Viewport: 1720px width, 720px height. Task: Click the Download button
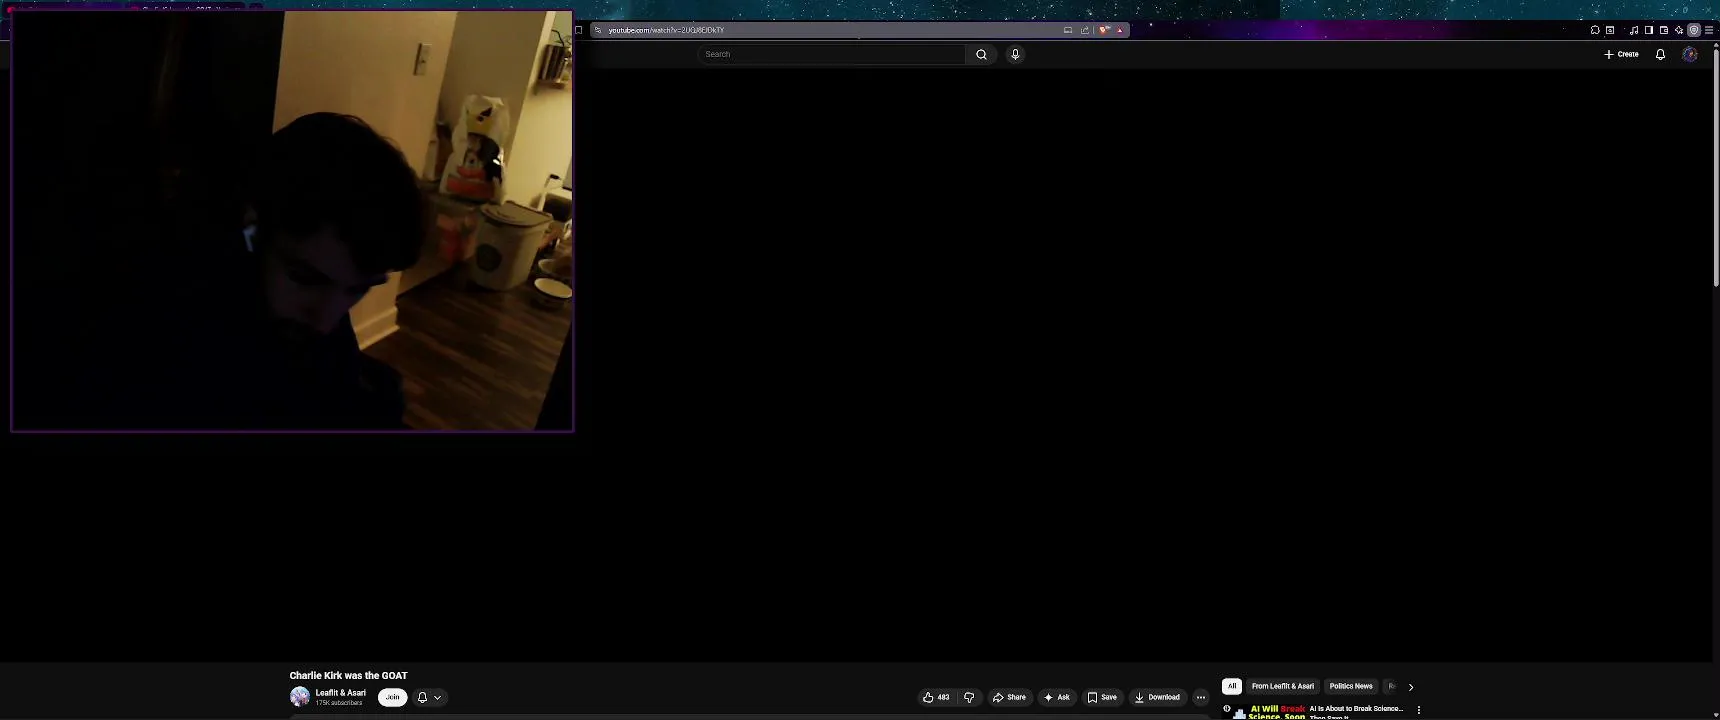click(x=1157, y=697)
